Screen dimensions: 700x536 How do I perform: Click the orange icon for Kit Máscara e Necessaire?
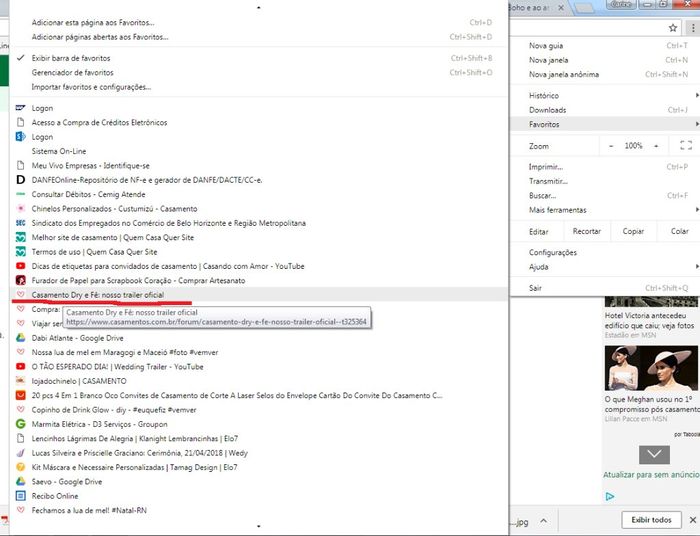tap(21, 467)
